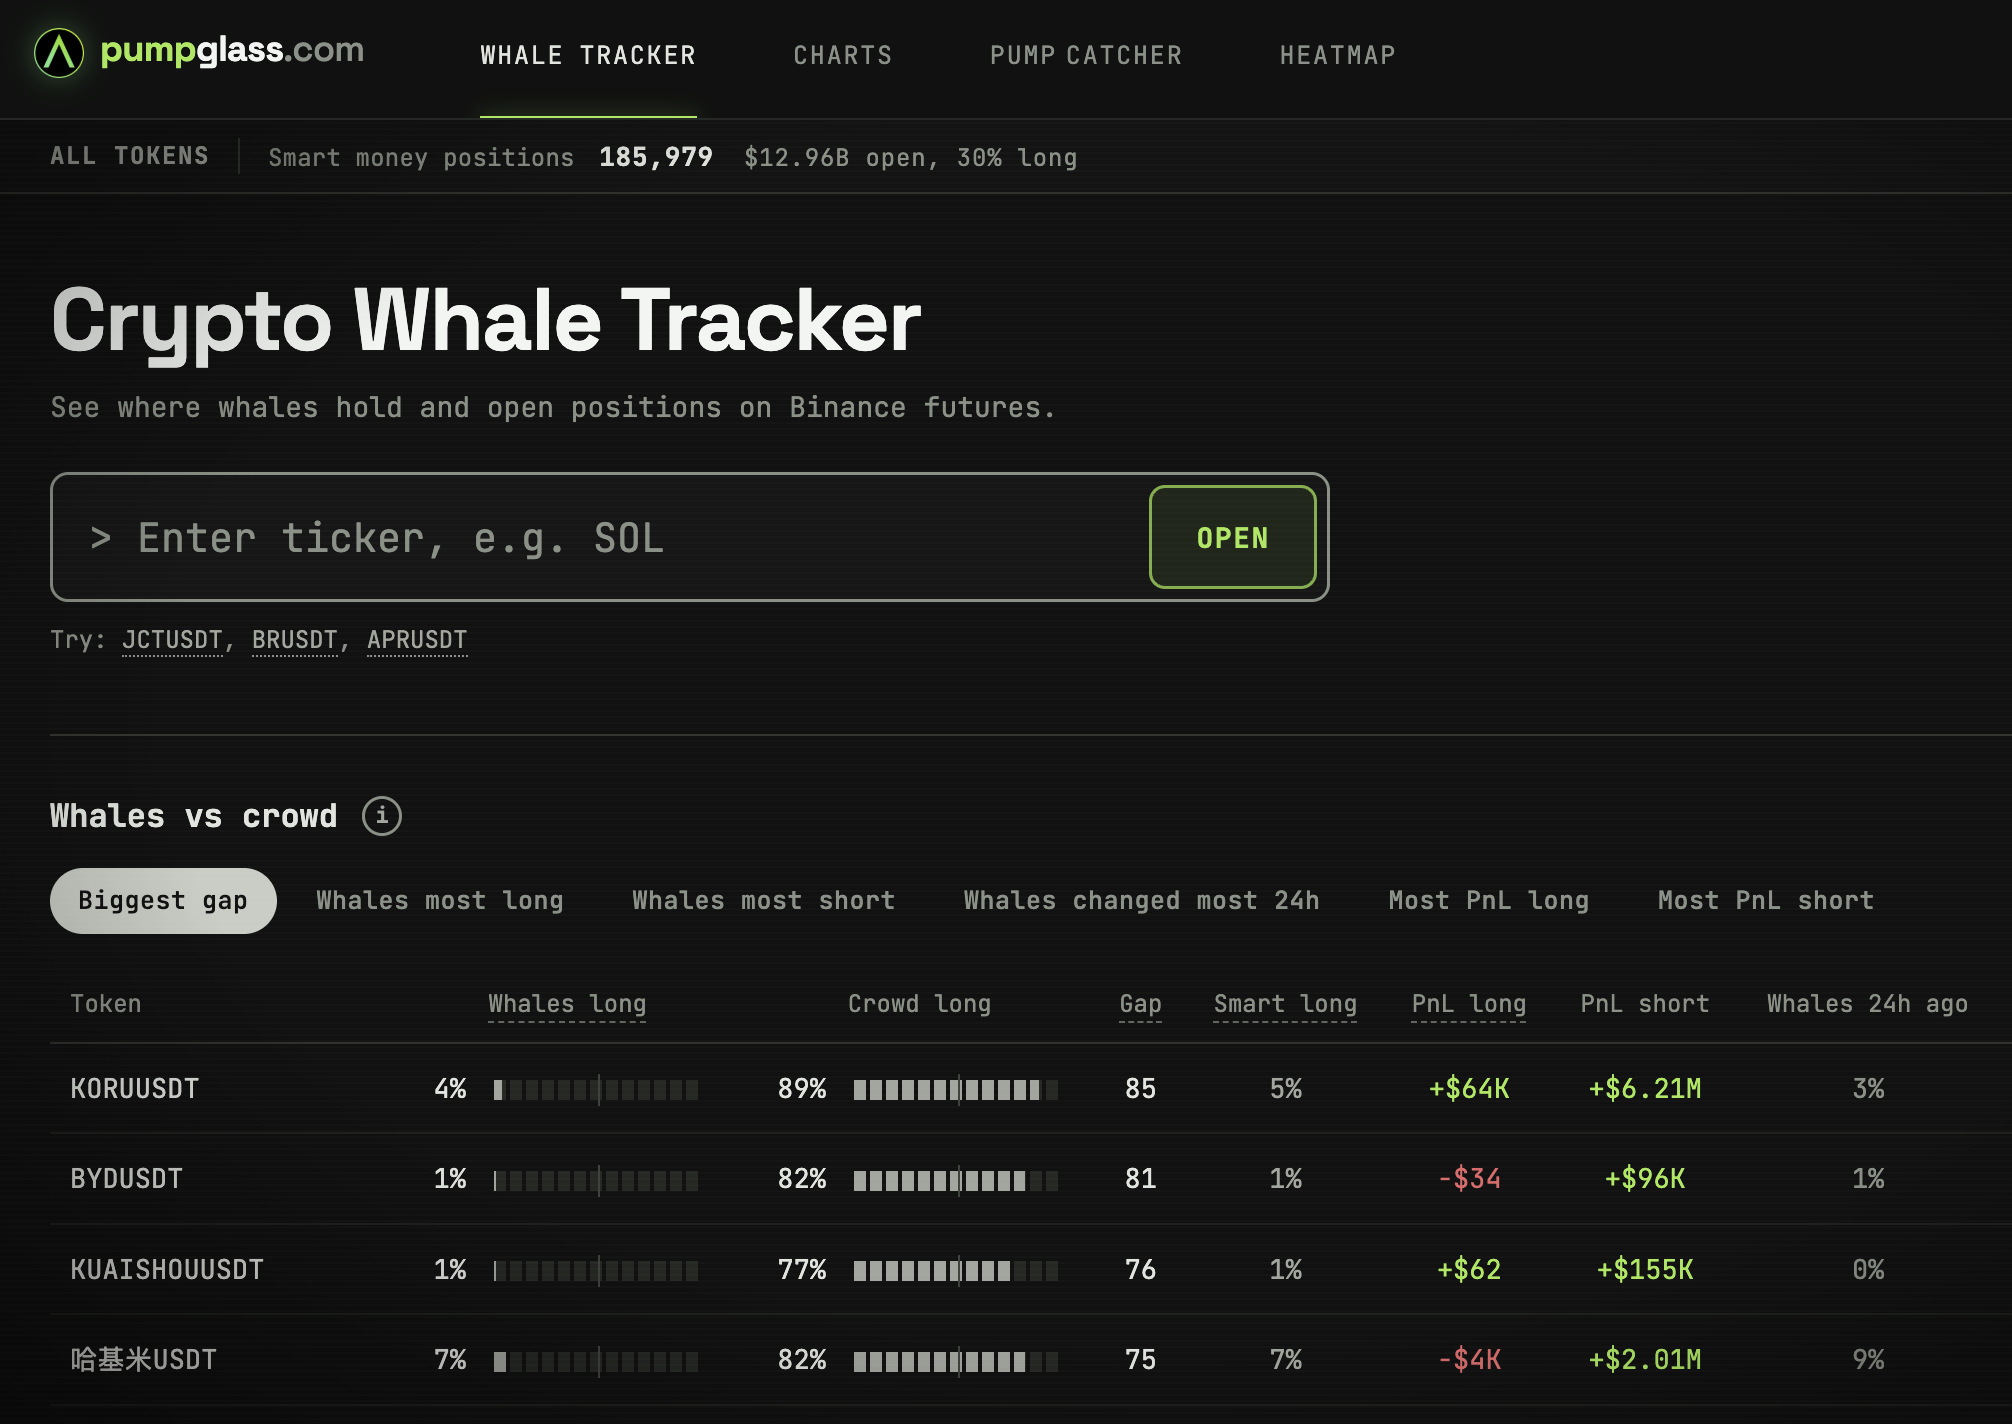Click the Whales 24h ago column header
The image size is (2012, 1424).
click(1867, 1004)
